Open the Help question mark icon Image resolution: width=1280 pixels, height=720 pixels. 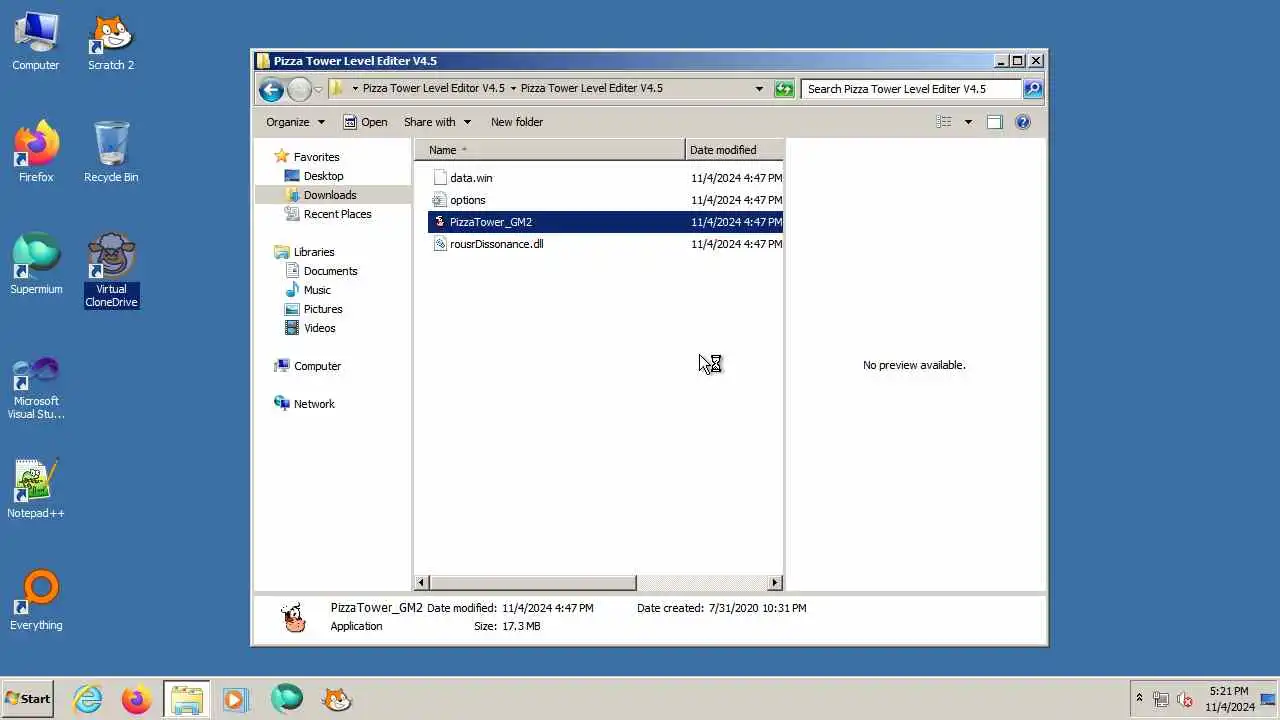click(x=1023, y=122)
